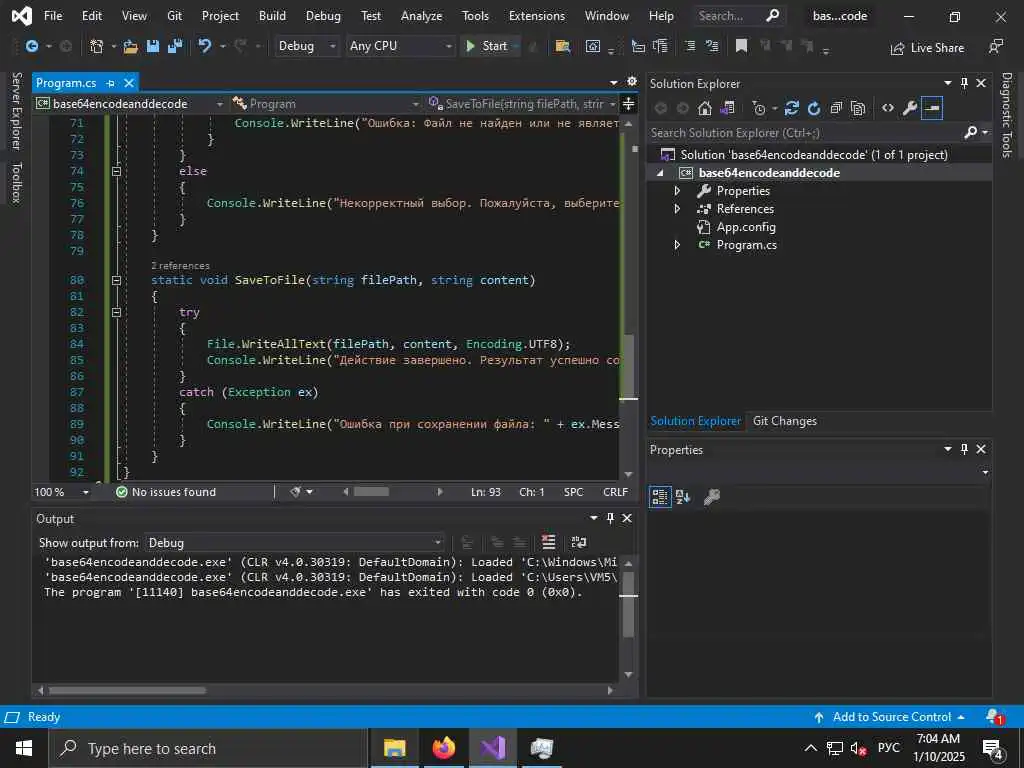Toggle Word Wrap in Output window
Viewport: 1024px width, 768px height.
coord(579,542)
